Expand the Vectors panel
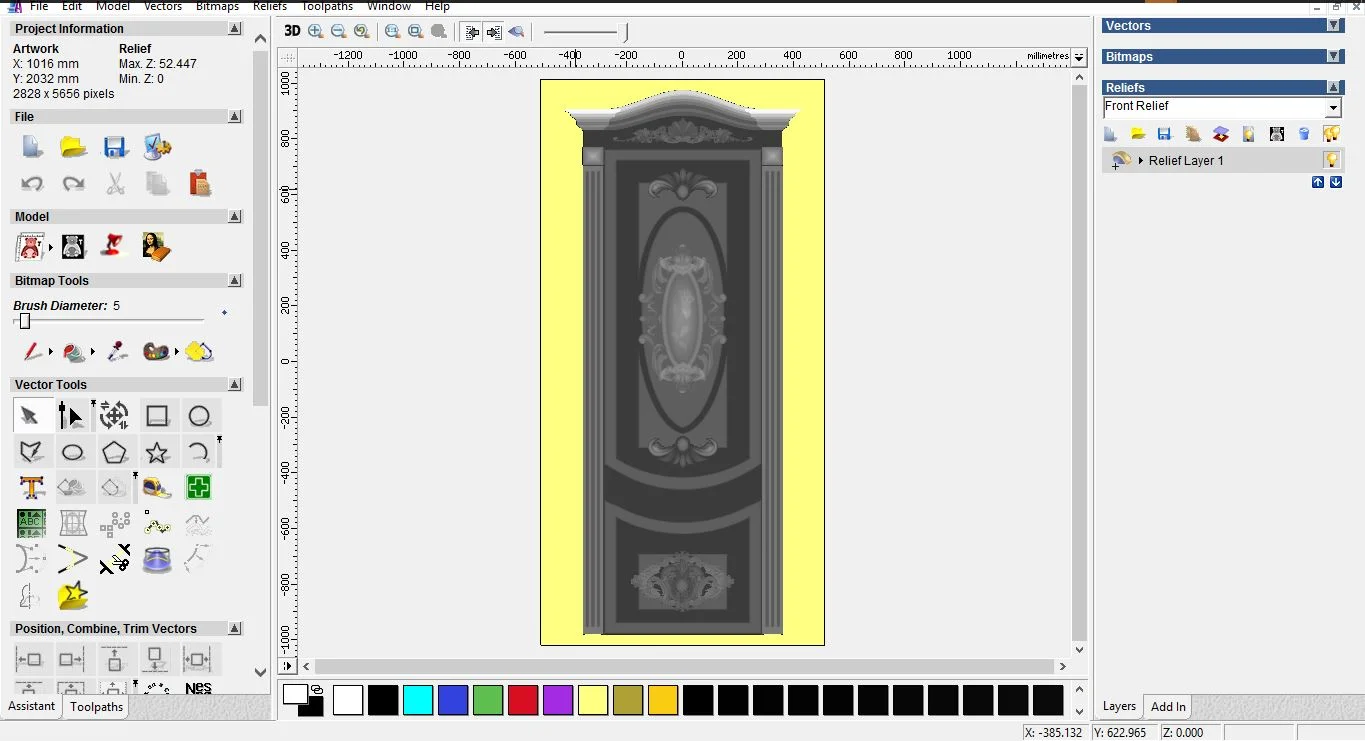Screen dimensions: 1365x741 point(1333,26)
